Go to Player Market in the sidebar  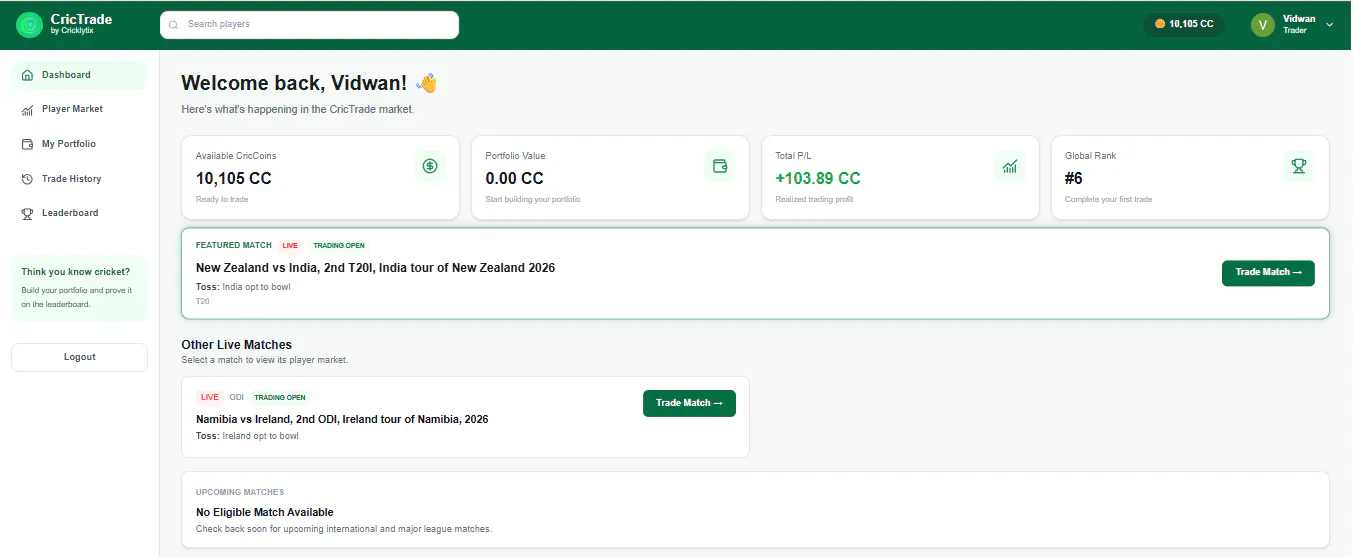pos(79,109)
